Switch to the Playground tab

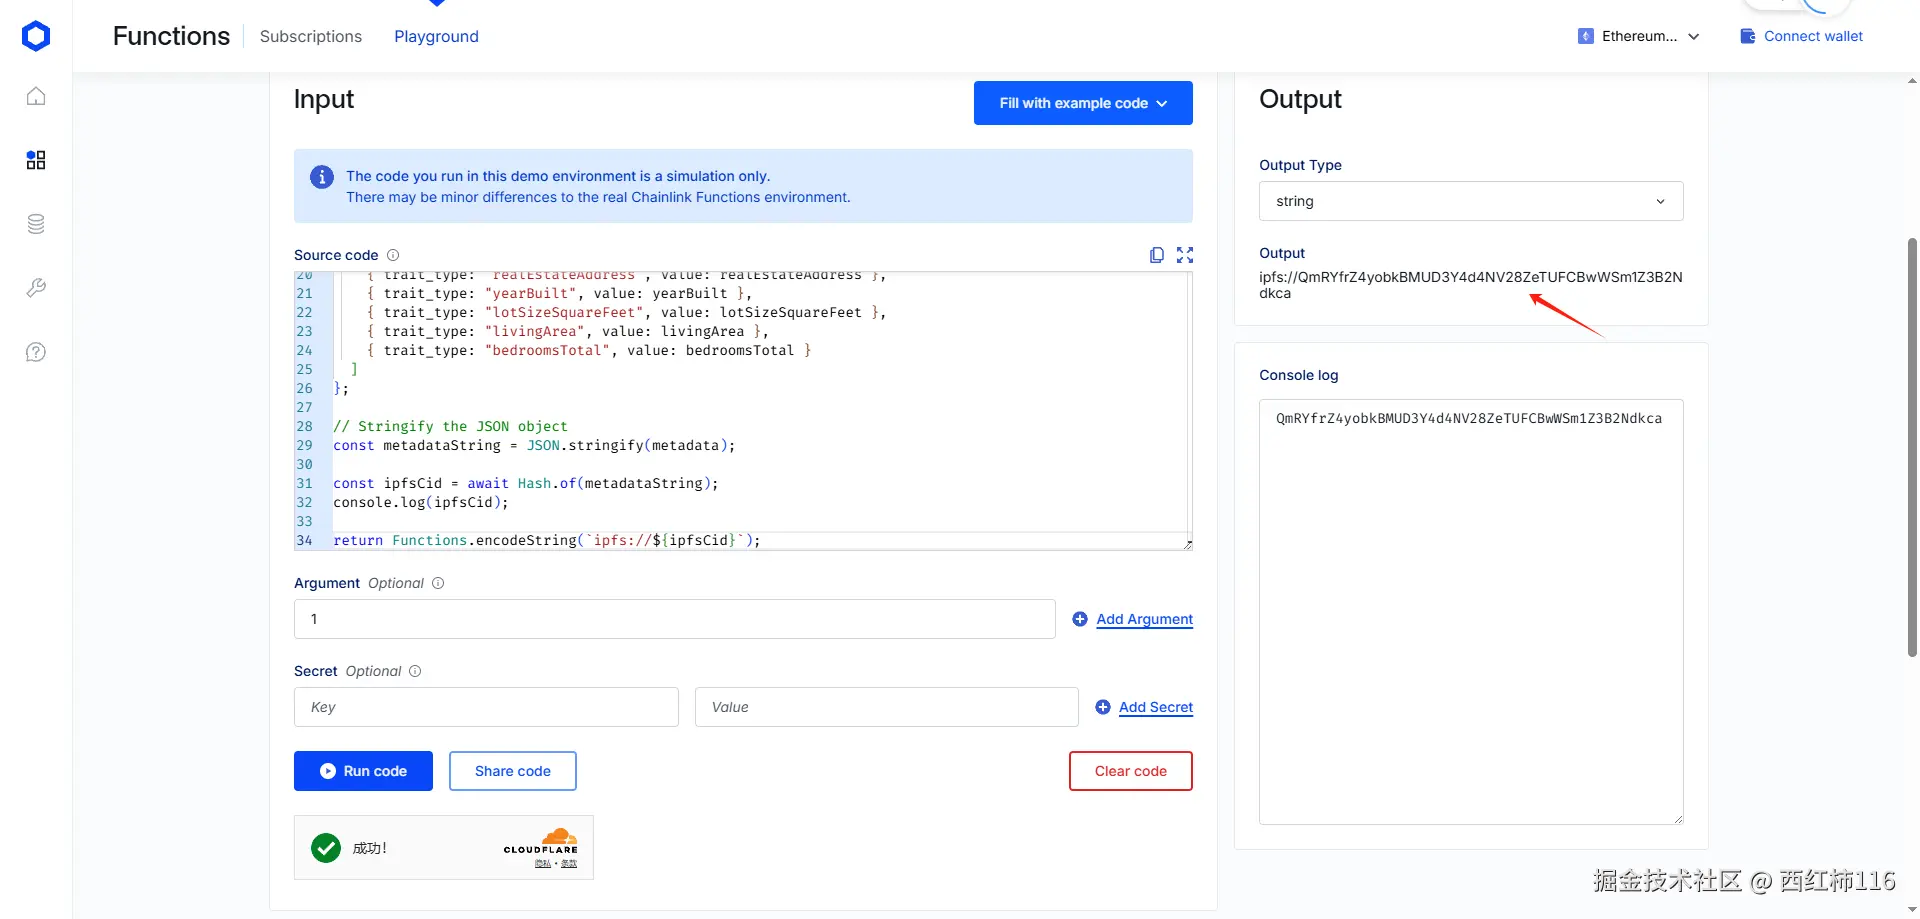(x=436, y=36)
